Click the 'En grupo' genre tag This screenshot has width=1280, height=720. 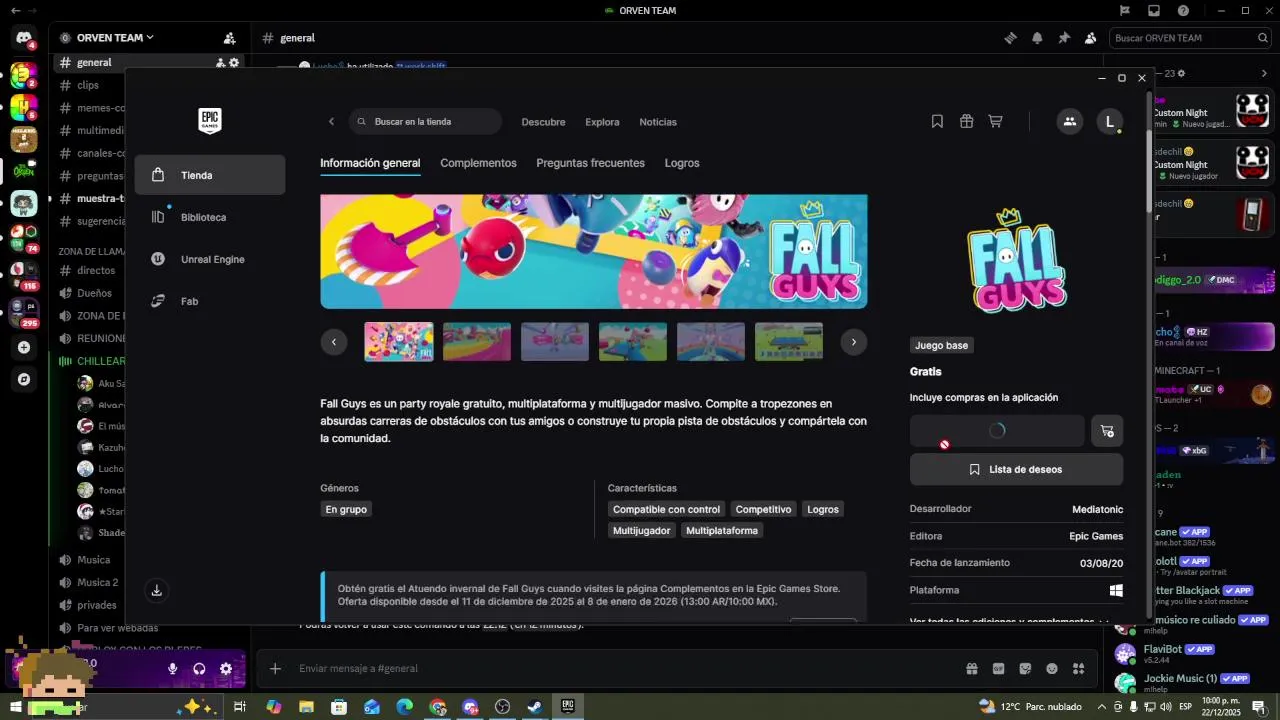(346, 509)
